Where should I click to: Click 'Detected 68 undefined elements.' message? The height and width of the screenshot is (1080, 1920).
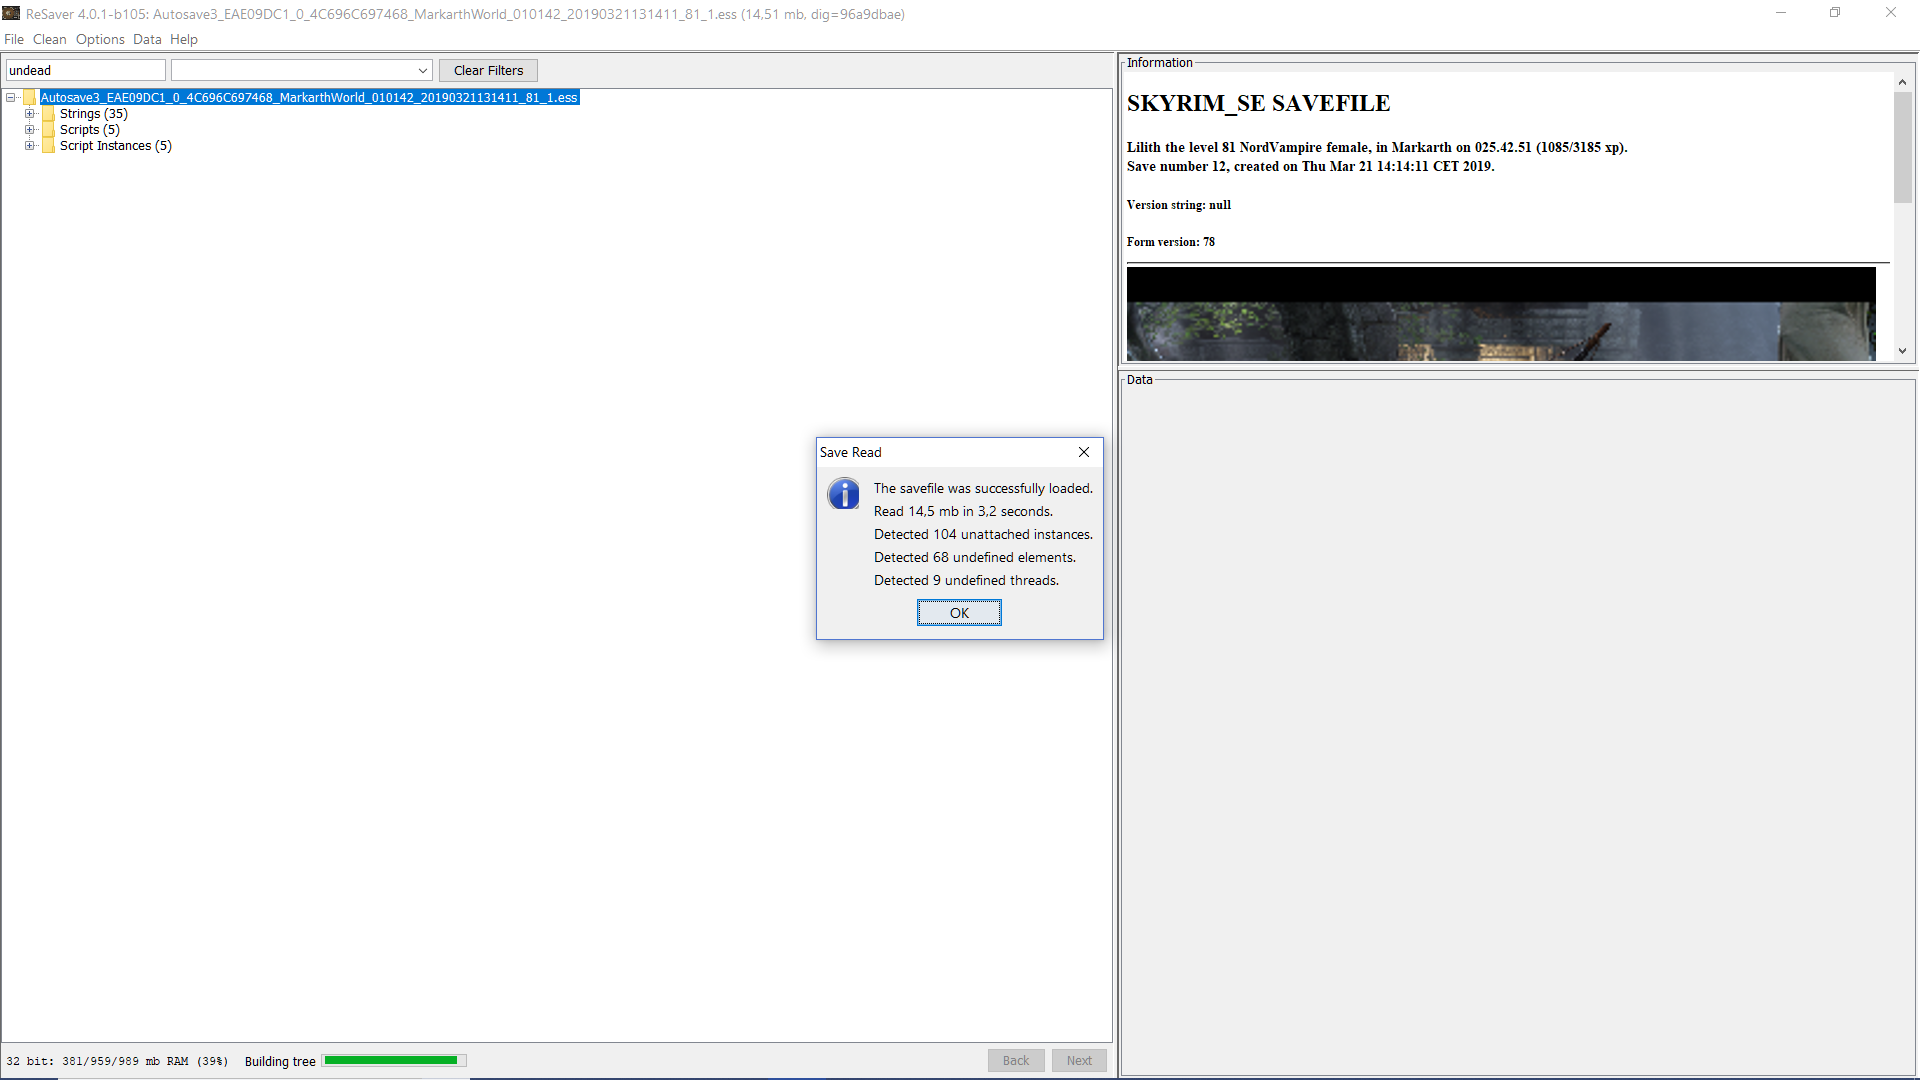pos(975,558)
